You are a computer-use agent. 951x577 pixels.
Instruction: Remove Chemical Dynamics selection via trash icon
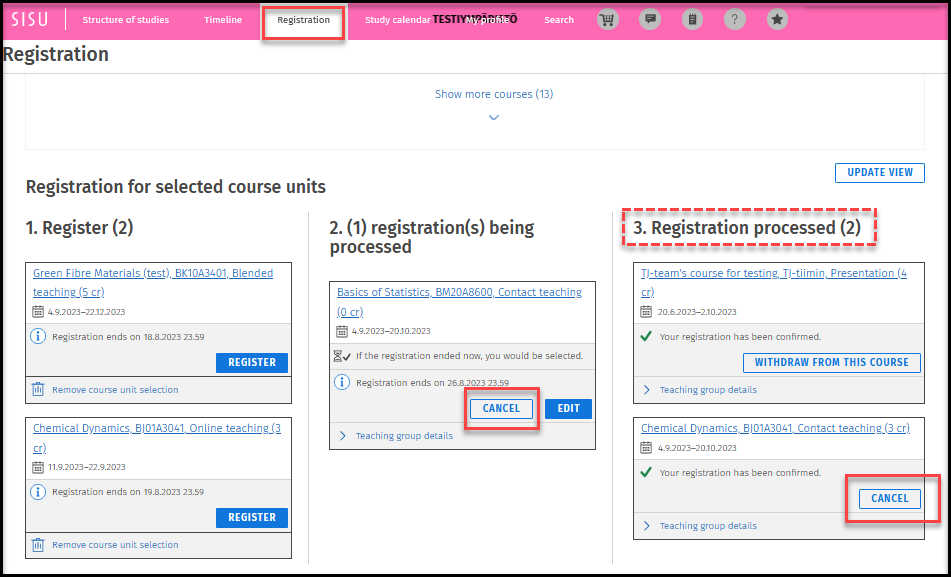point(39,544)
